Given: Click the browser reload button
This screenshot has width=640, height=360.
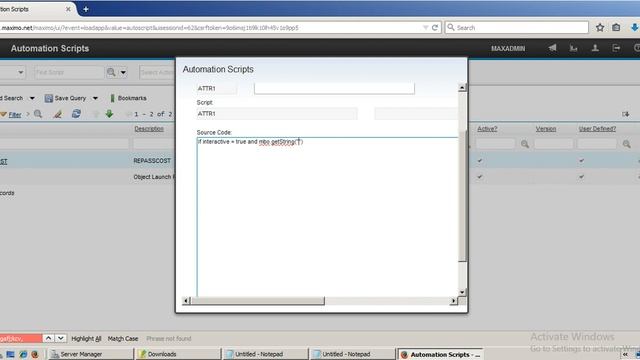Looking at the screenshot, I should click(x=435, y=28).
